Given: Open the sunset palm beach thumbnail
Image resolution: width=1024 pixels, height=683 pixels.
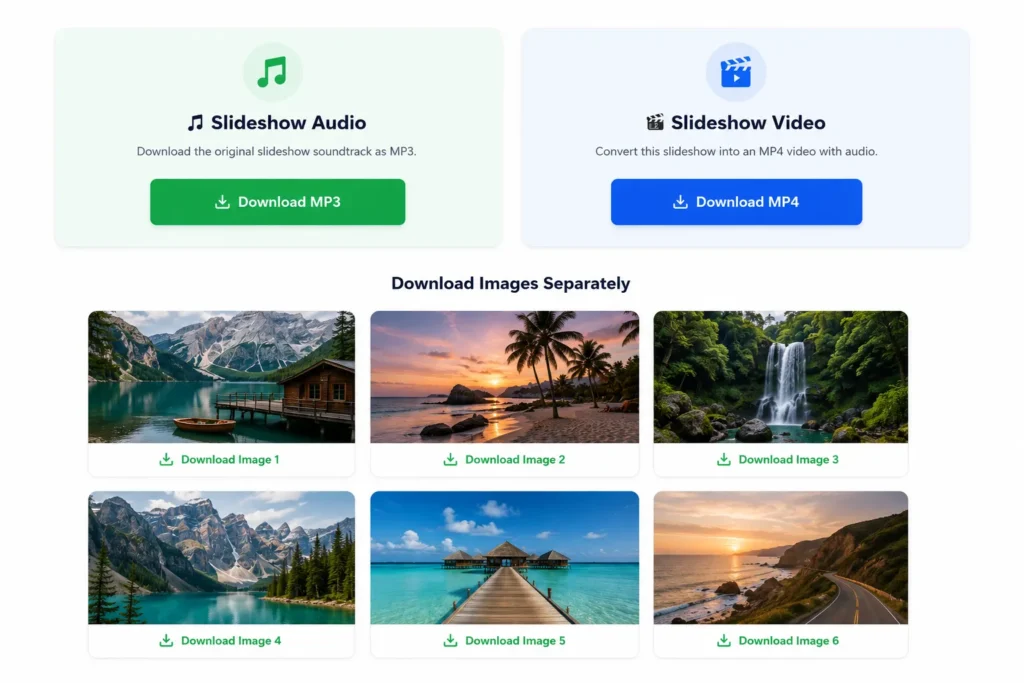Looking at the screenshot, I should click(x=505, y=377).
